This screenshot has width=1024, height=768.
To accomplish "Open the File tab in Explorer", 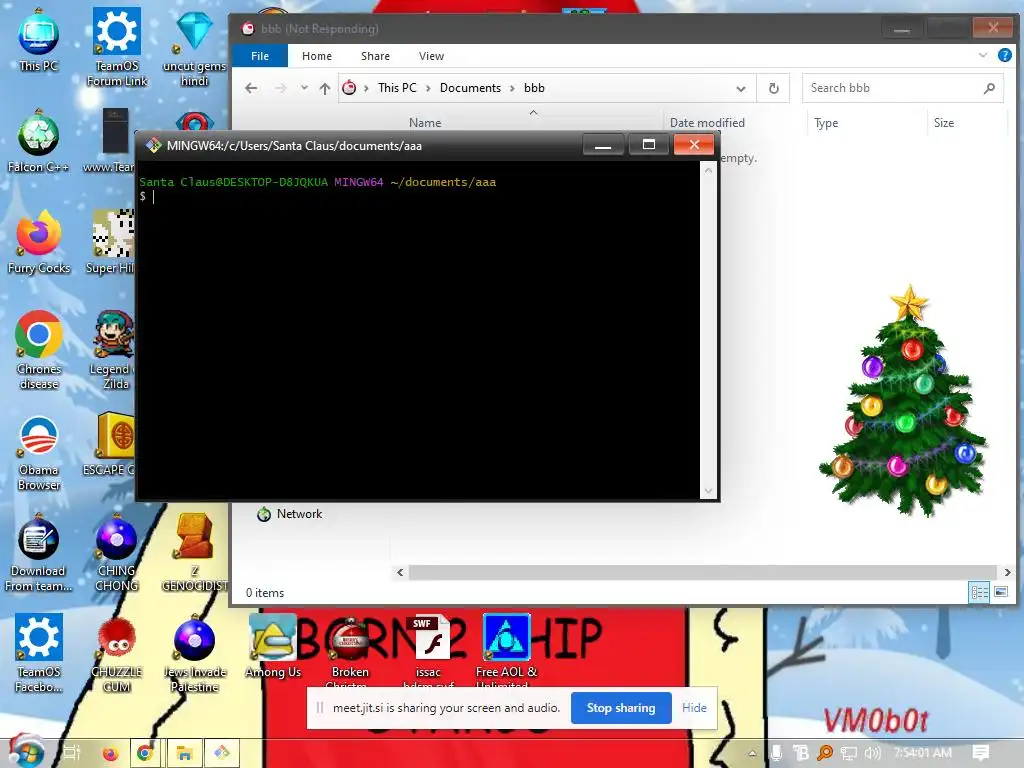I will coord(260,56).
